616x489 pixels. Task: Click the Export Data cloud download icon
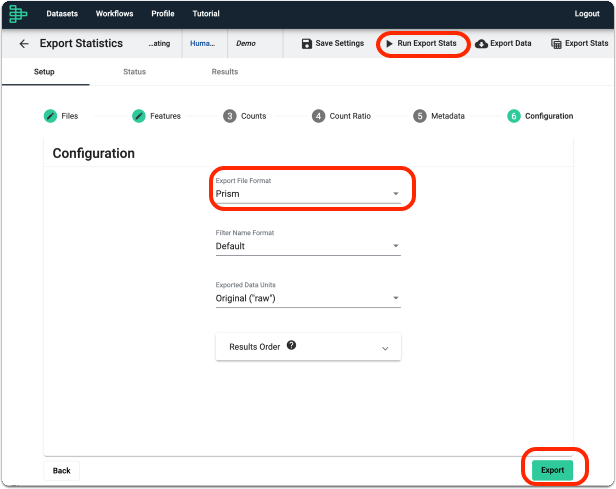pyautogui.click(x=481, y=44)
